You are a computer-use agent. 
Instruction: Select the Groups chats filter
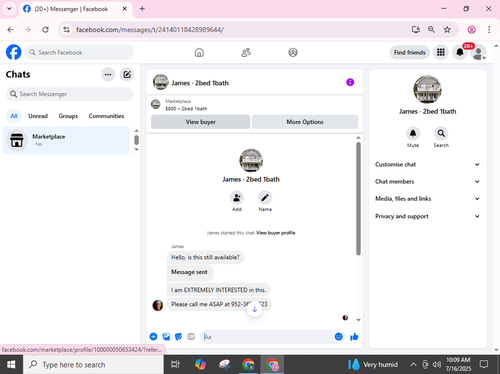[x=68, y=116]
